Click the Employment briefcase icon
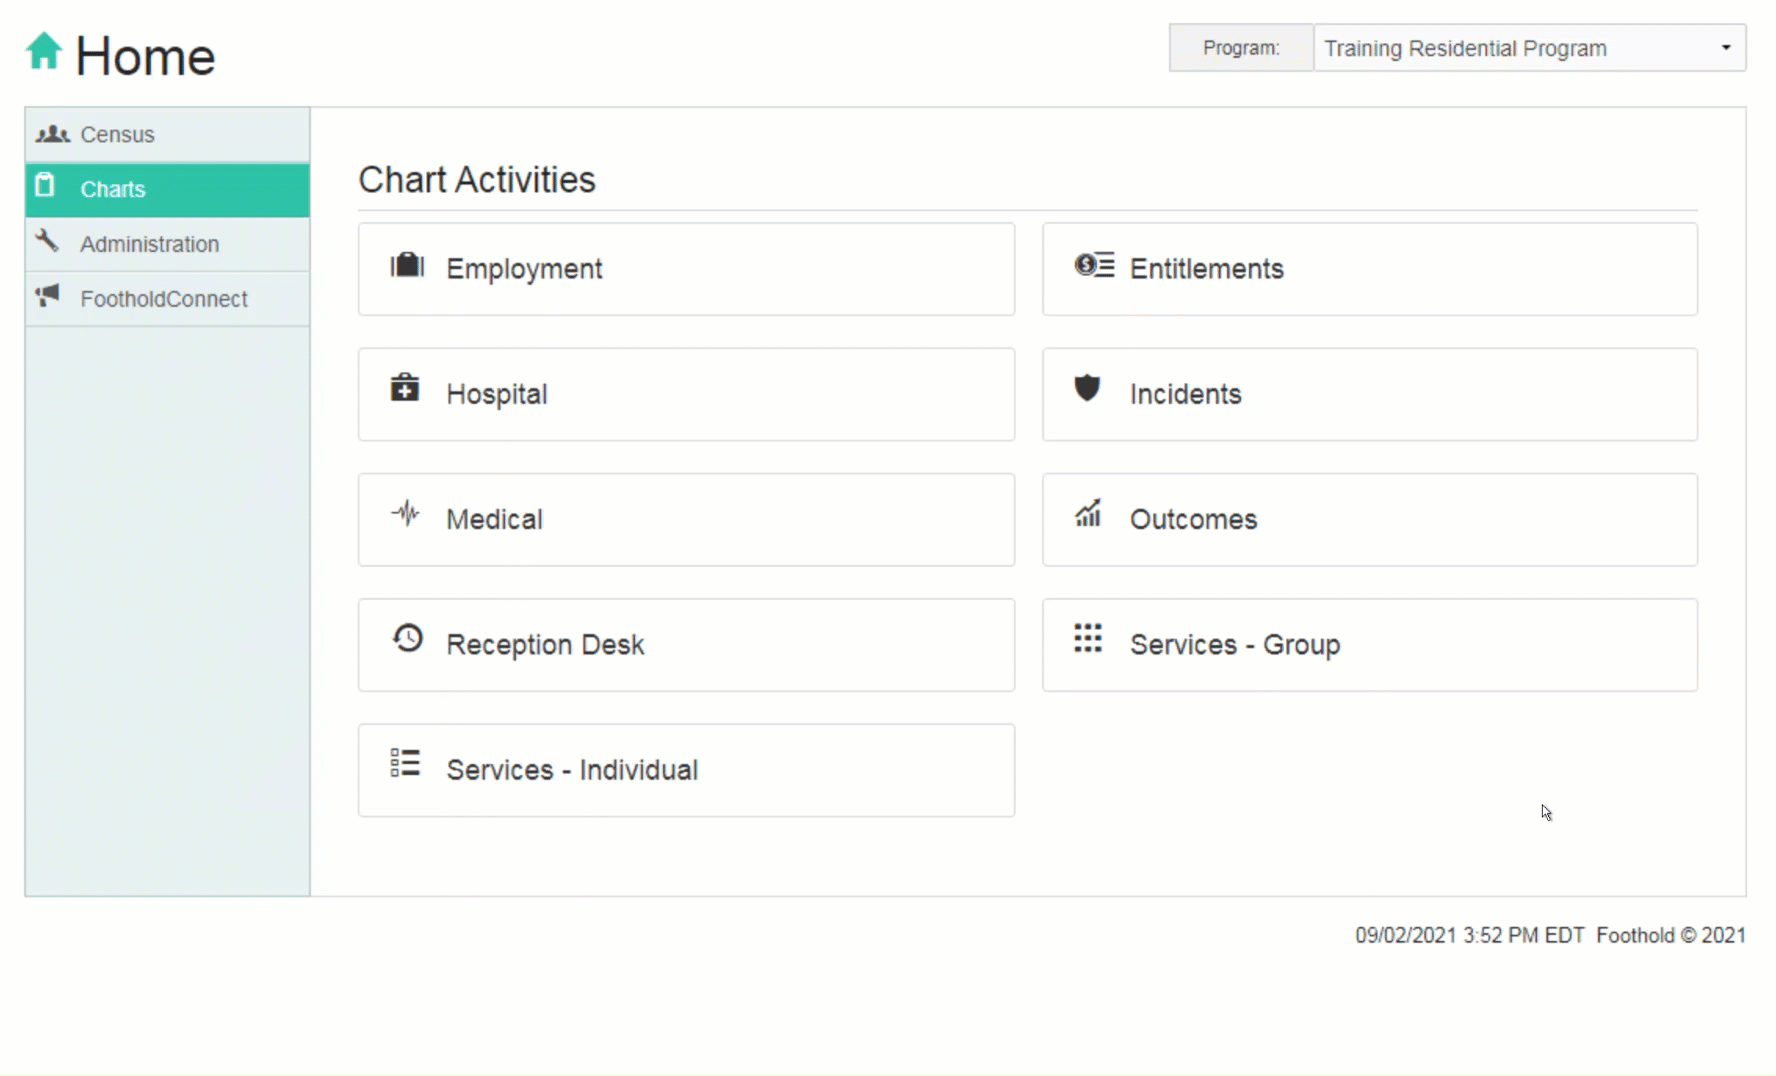 [x=407, y=266]
